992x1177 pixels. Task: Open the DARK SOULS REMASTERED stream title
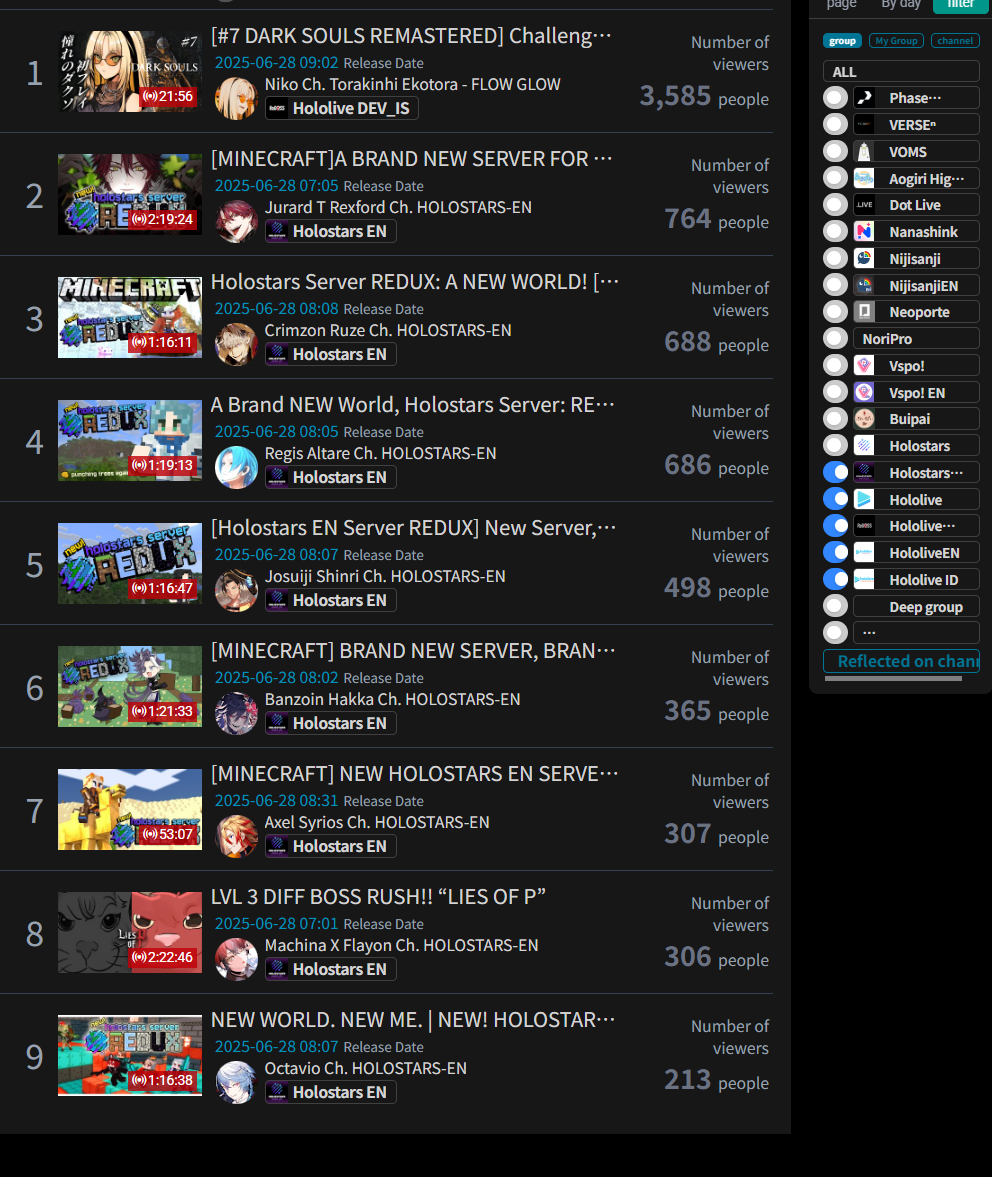411,35
